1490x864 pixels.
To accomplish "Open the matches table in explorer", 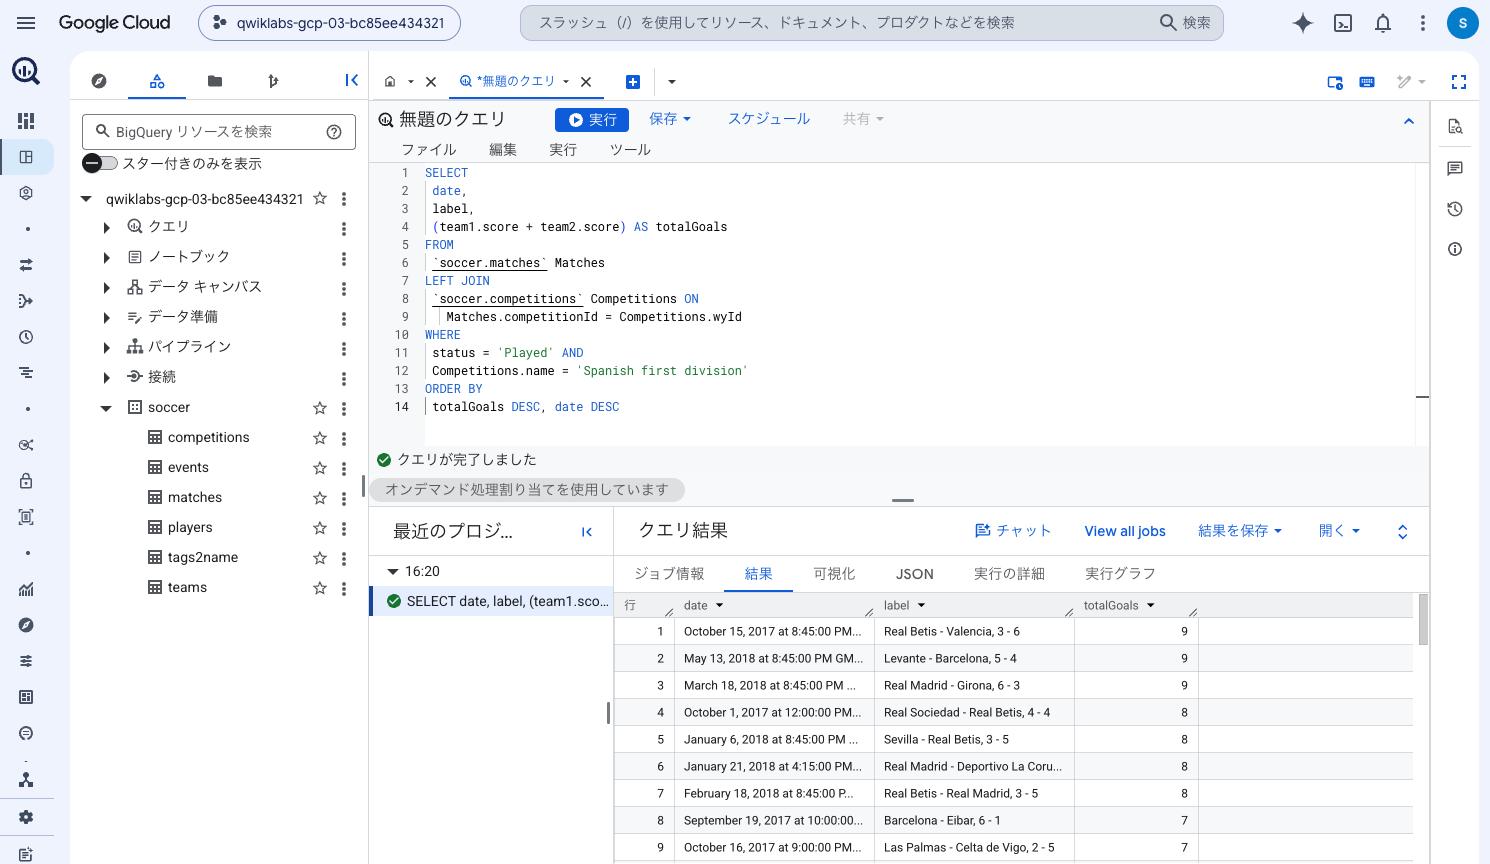I will (195, 498).
